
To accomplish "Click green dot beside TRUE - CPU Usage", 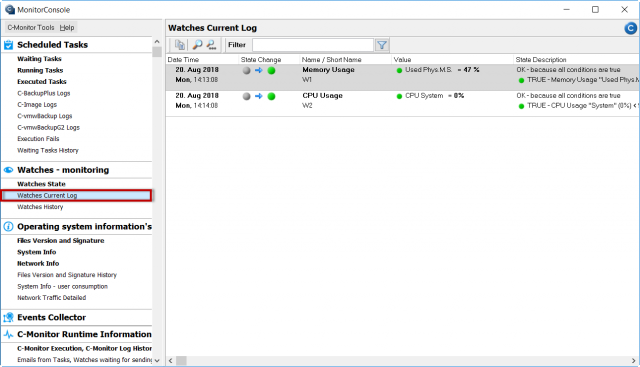I will tap(521, 106).
